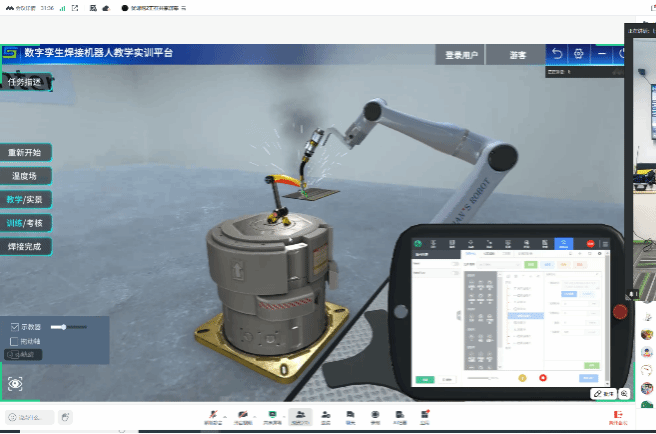Viewport: 656px width, 434px height.
Task: Enable the 附动轴 checkbox
Action: (14, 341)
